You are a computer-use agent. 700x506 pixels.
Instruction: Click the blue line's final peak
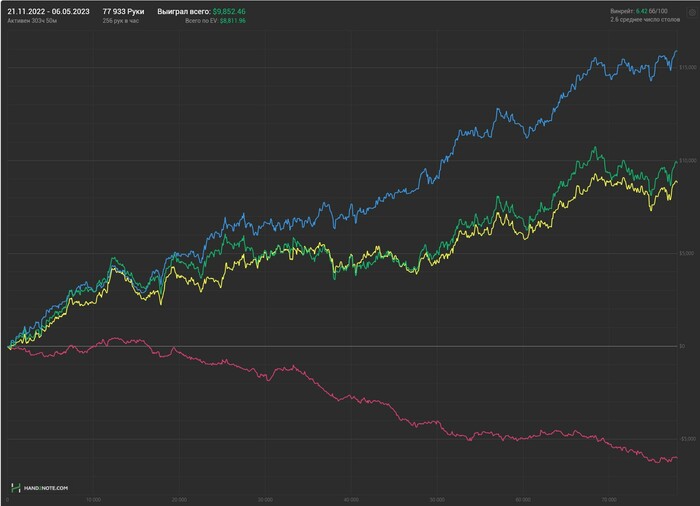(677, 51)
